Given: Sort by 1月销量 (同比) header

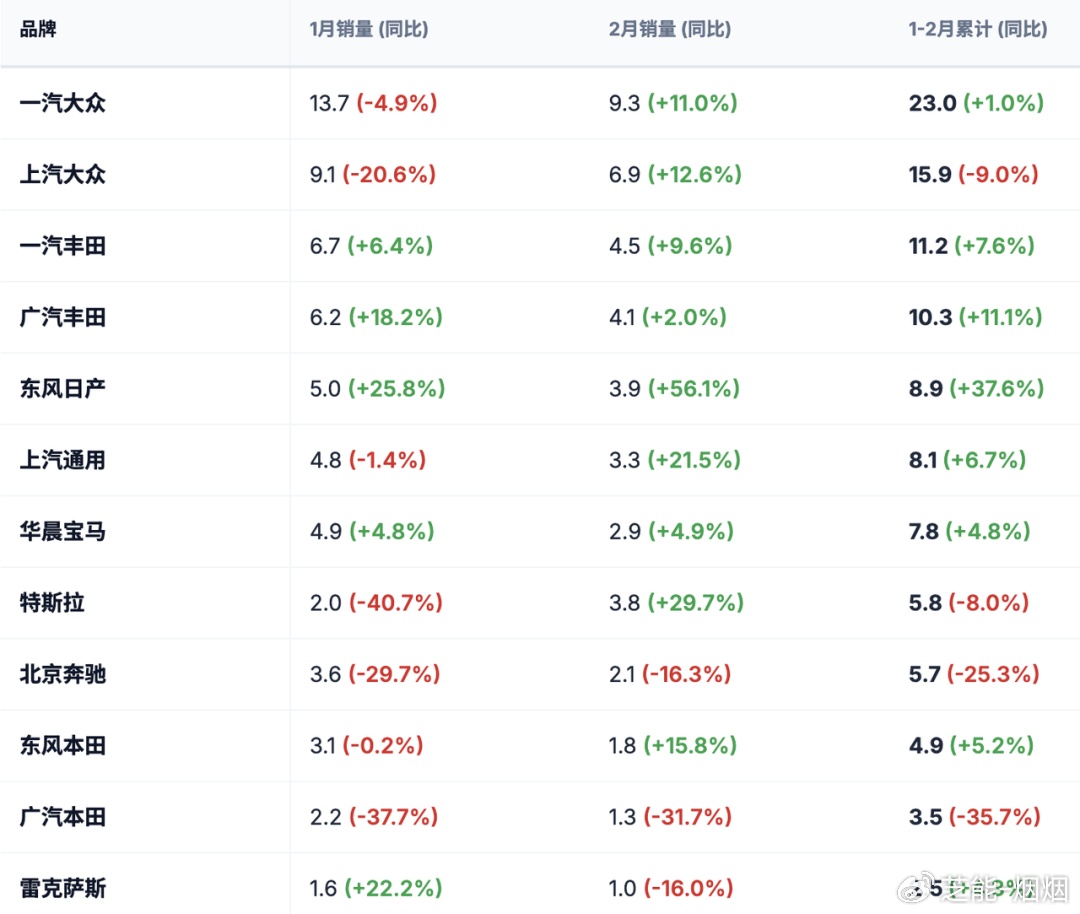Looking at the screenshot, I should click(x=368, y=29).
